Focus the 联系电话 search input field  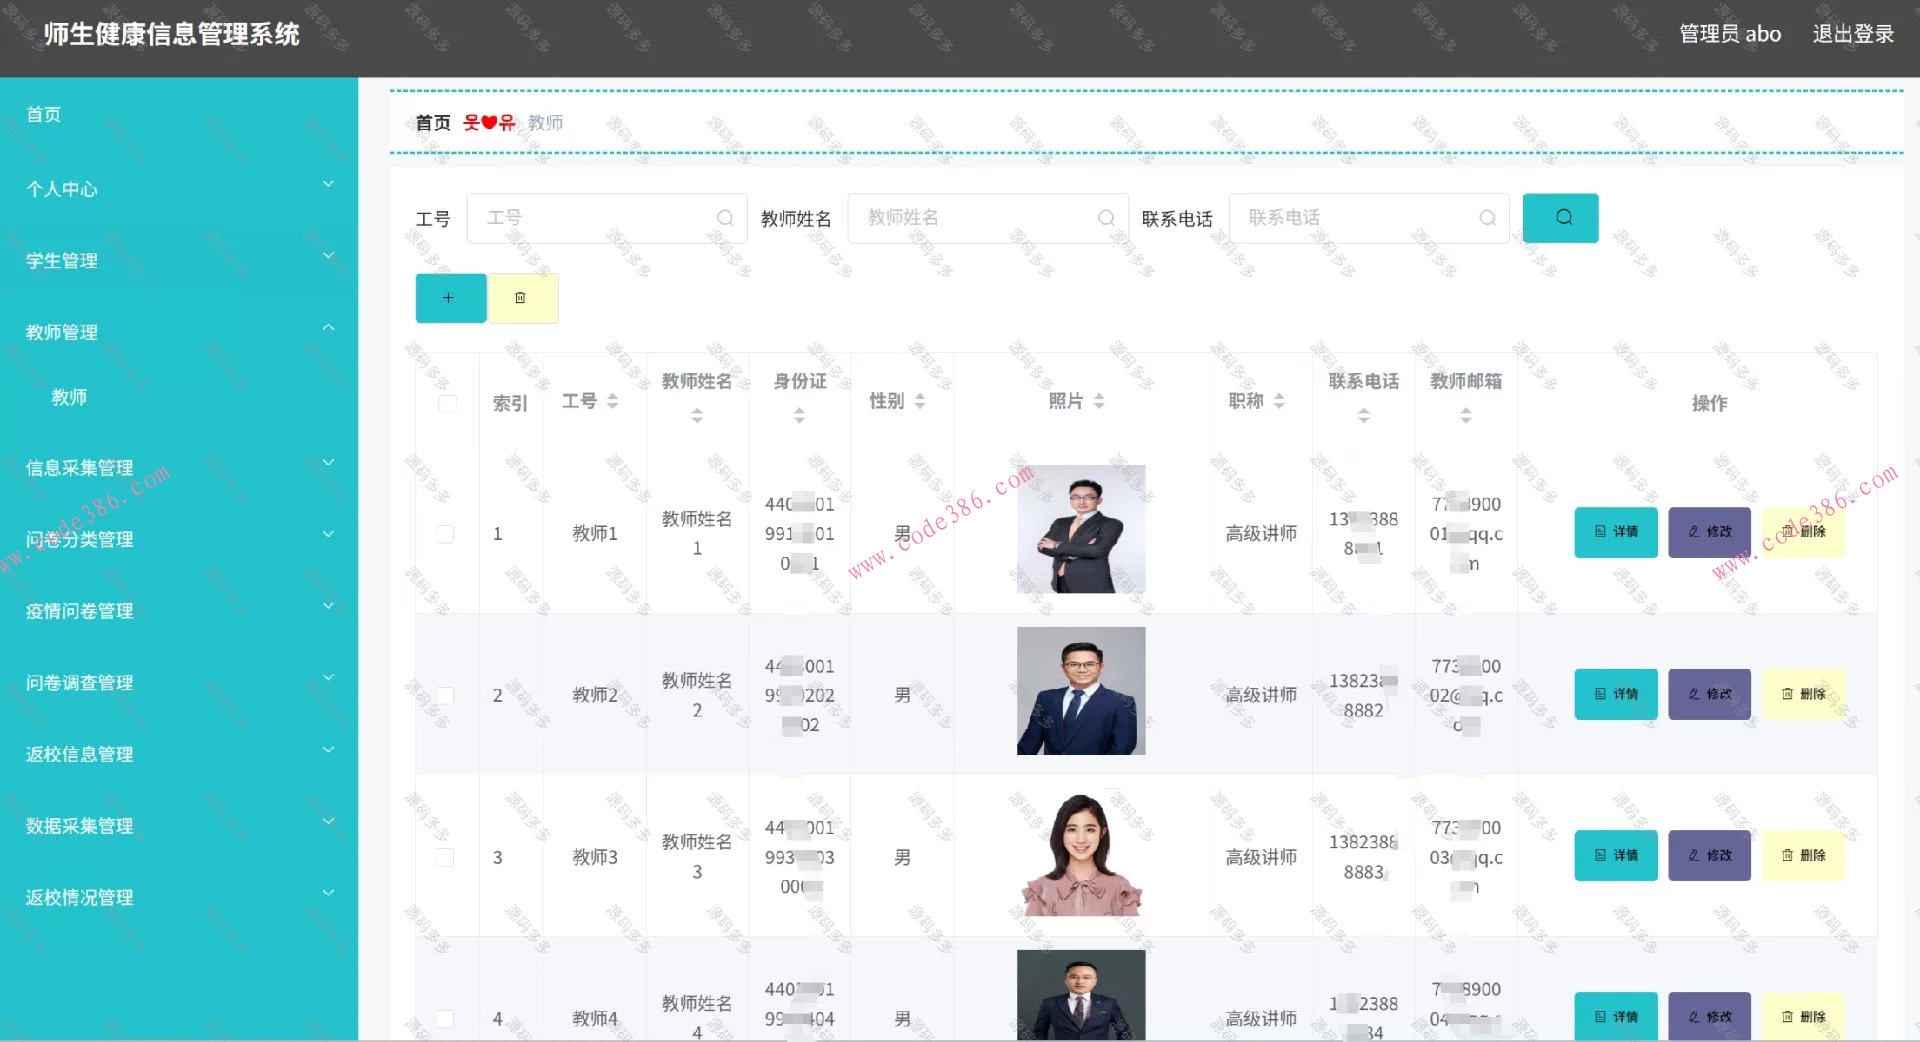pyautogui.click(x=1369, y=218)
